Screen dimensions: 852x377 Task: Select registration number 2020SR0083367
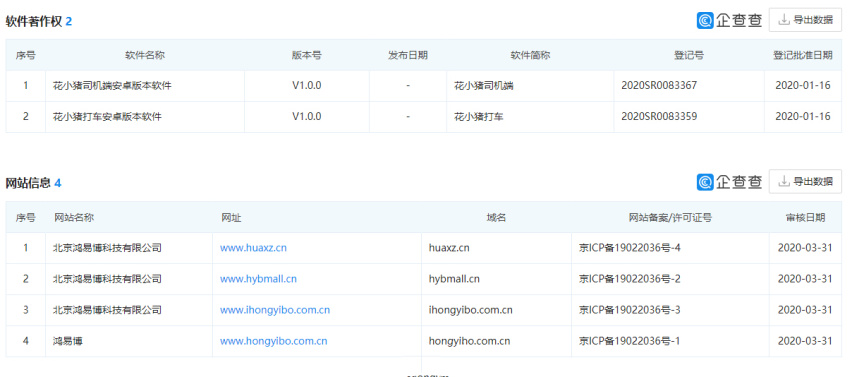659,85
